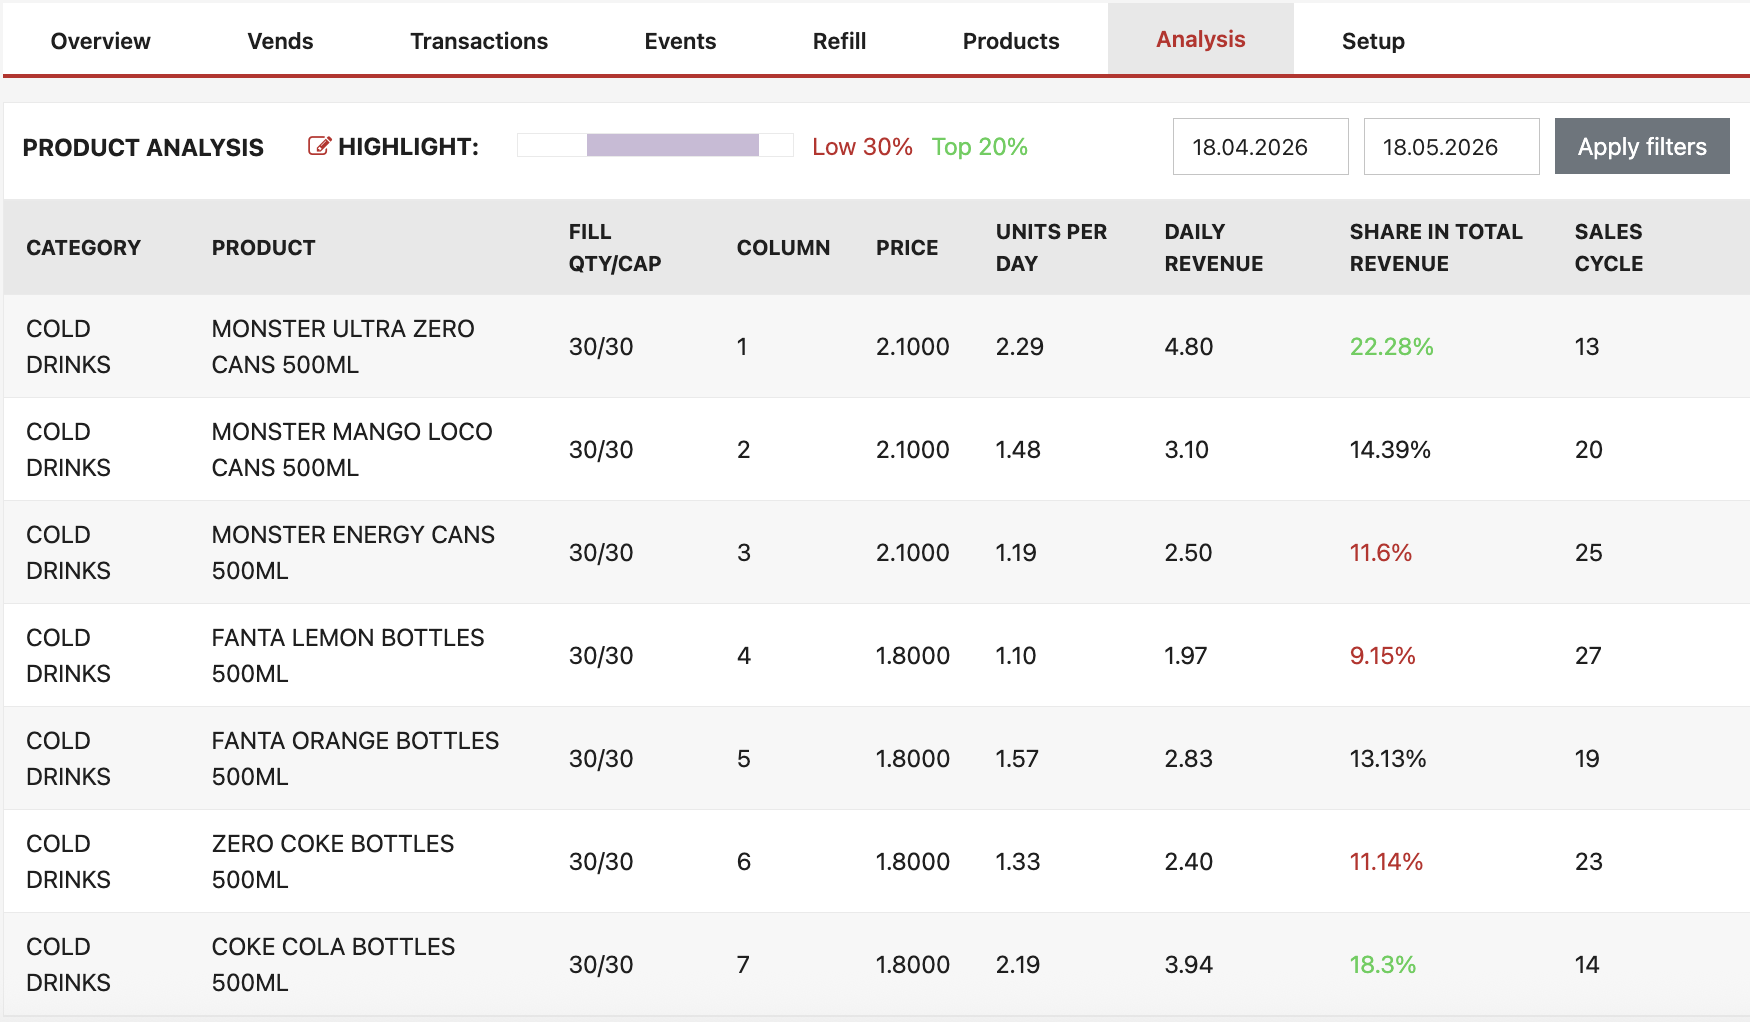The width and height of the screenshot is (1750, 1022).
Task: Sort by CATEGORY column header
Action: (x=83, y=247)
